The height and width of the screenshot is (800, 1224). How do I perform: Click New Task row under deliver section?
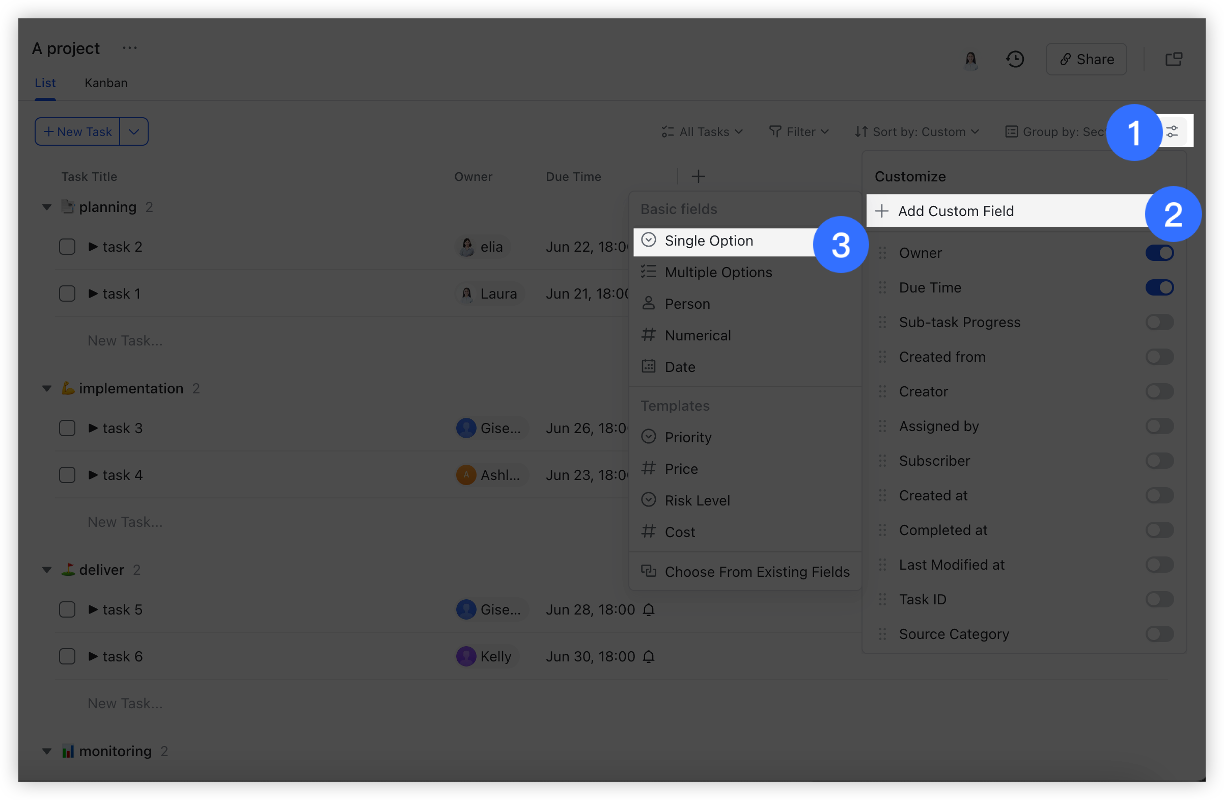click(125, 702)
